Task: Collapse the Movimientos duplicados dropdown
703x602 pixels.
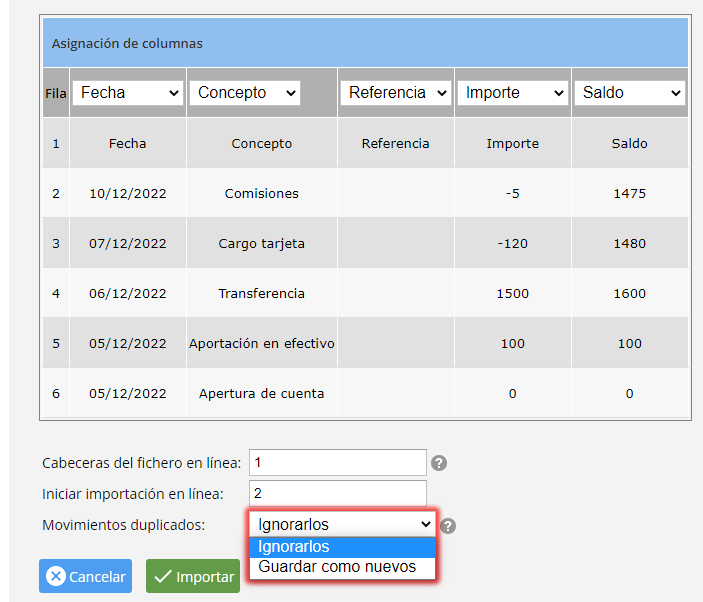Action: pyautogui.click(x=342, y=524)
